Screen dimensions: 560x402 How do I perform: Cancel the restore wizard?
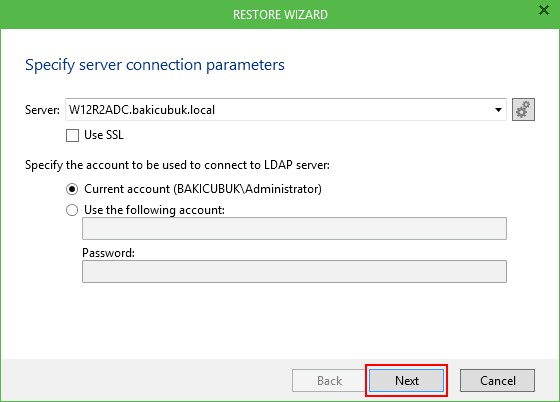[498, 381]
